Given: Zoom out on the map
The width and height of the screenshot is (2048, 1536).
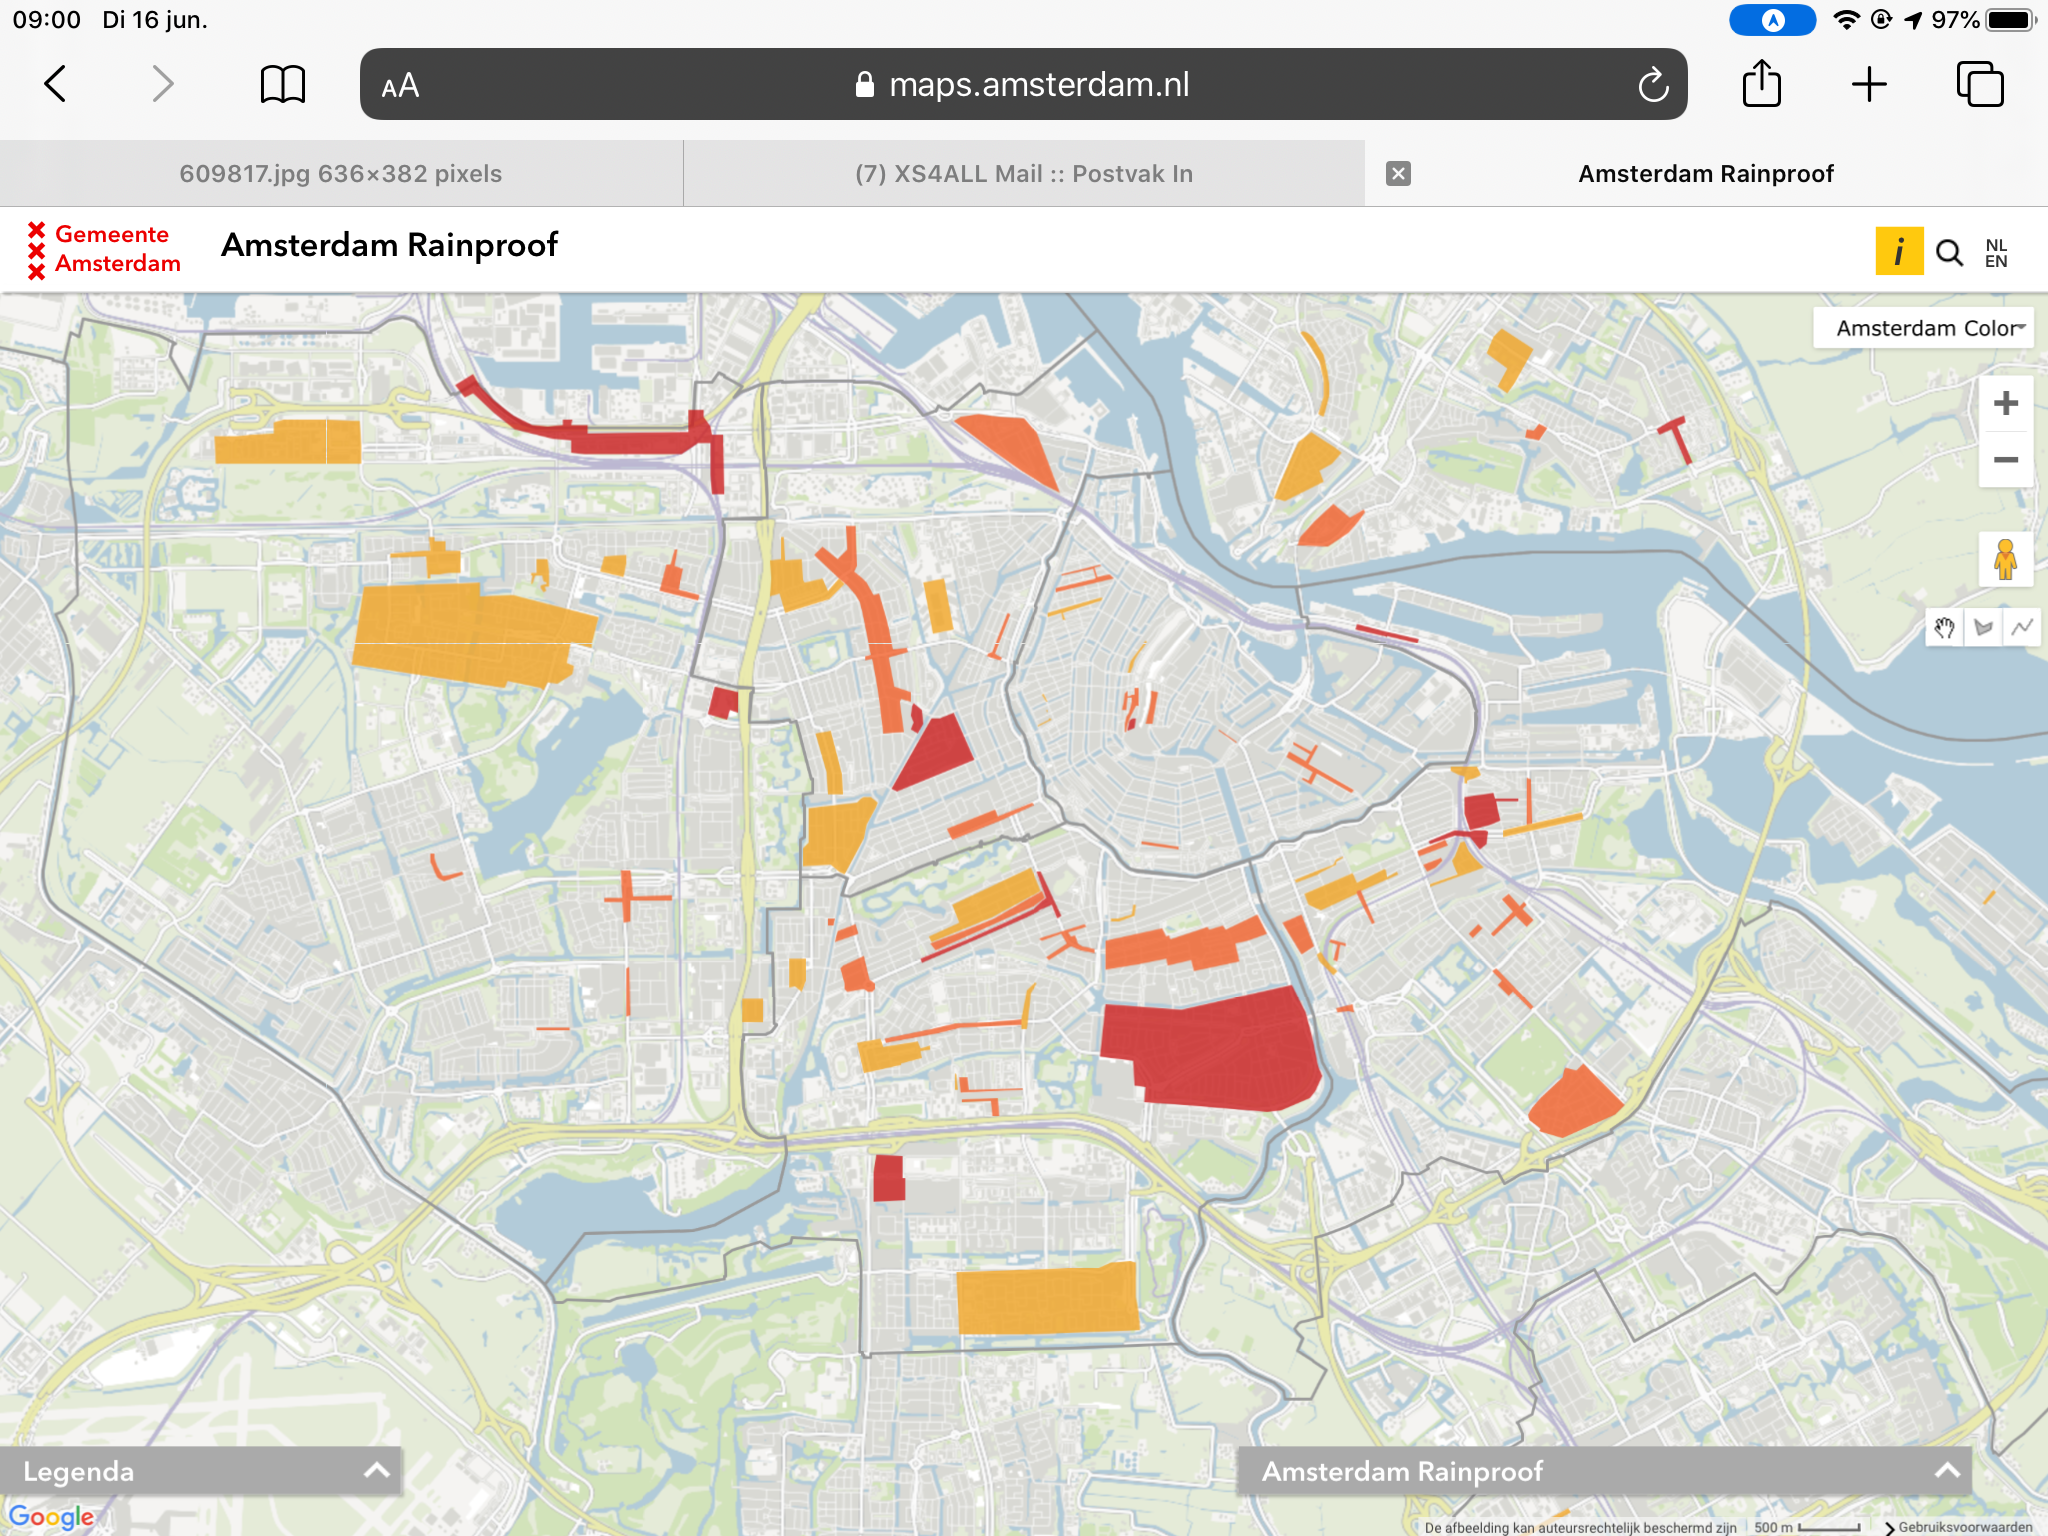Looking at the screenshot, I should 2006,460.
